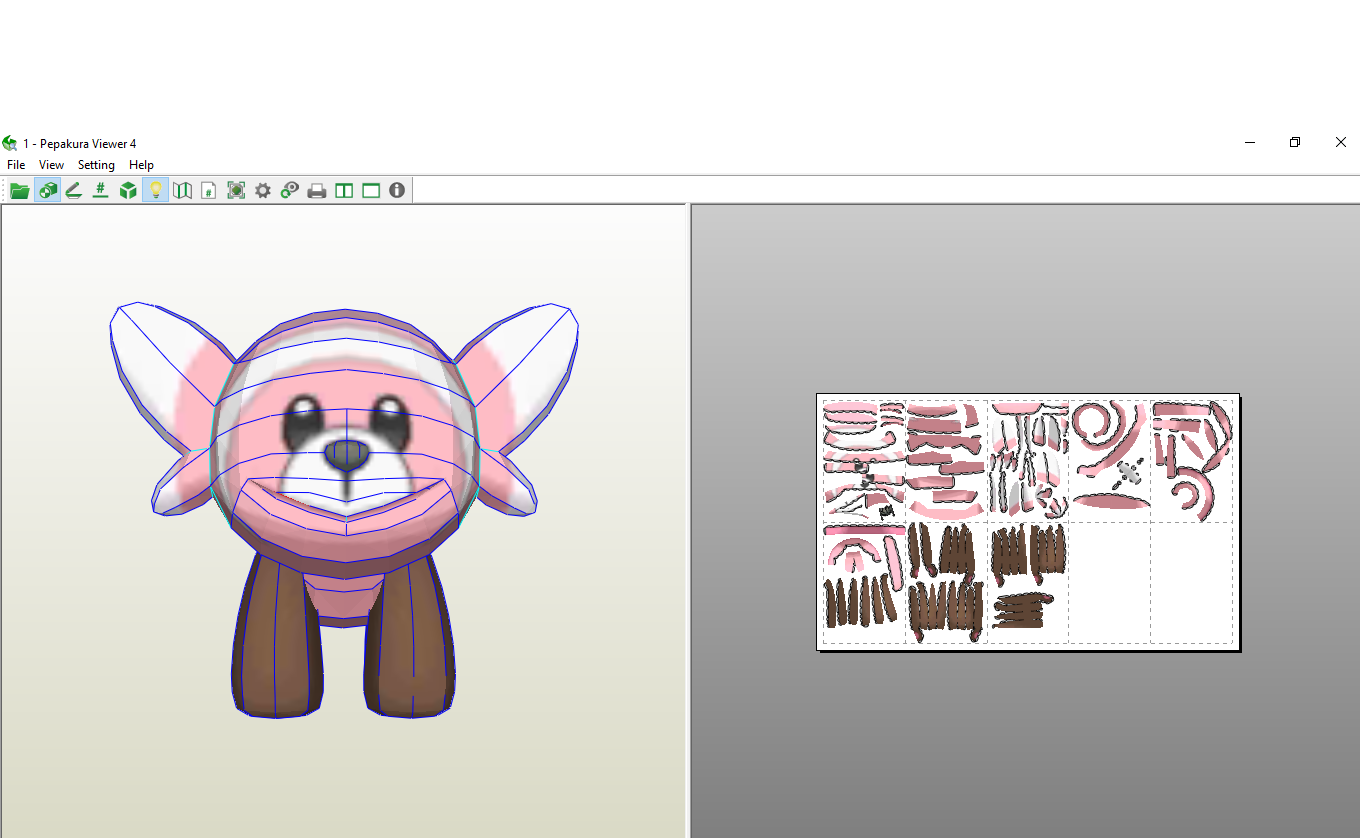Switch to the single-pane window icon
The width and height of the screenshot is (1360, 838).
(x=371, y=190)
